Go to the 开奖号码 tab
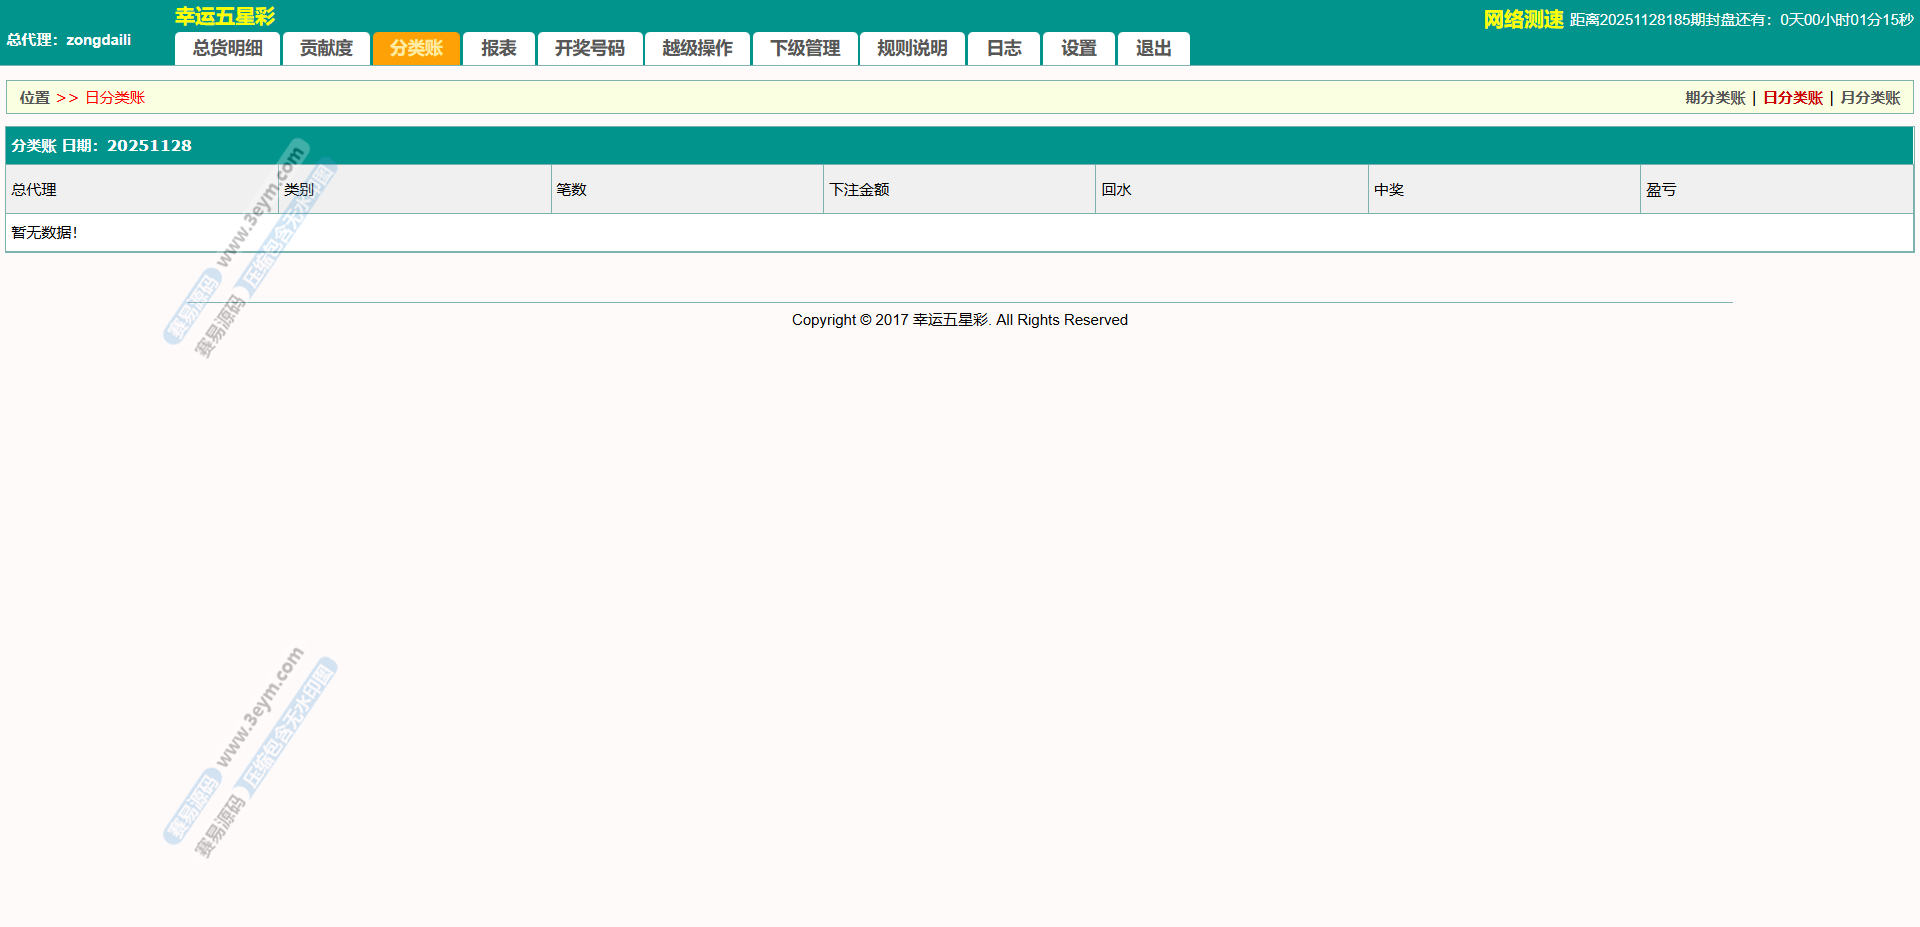The width and height of the screenshot is (1920, 927). click(589, 48)
